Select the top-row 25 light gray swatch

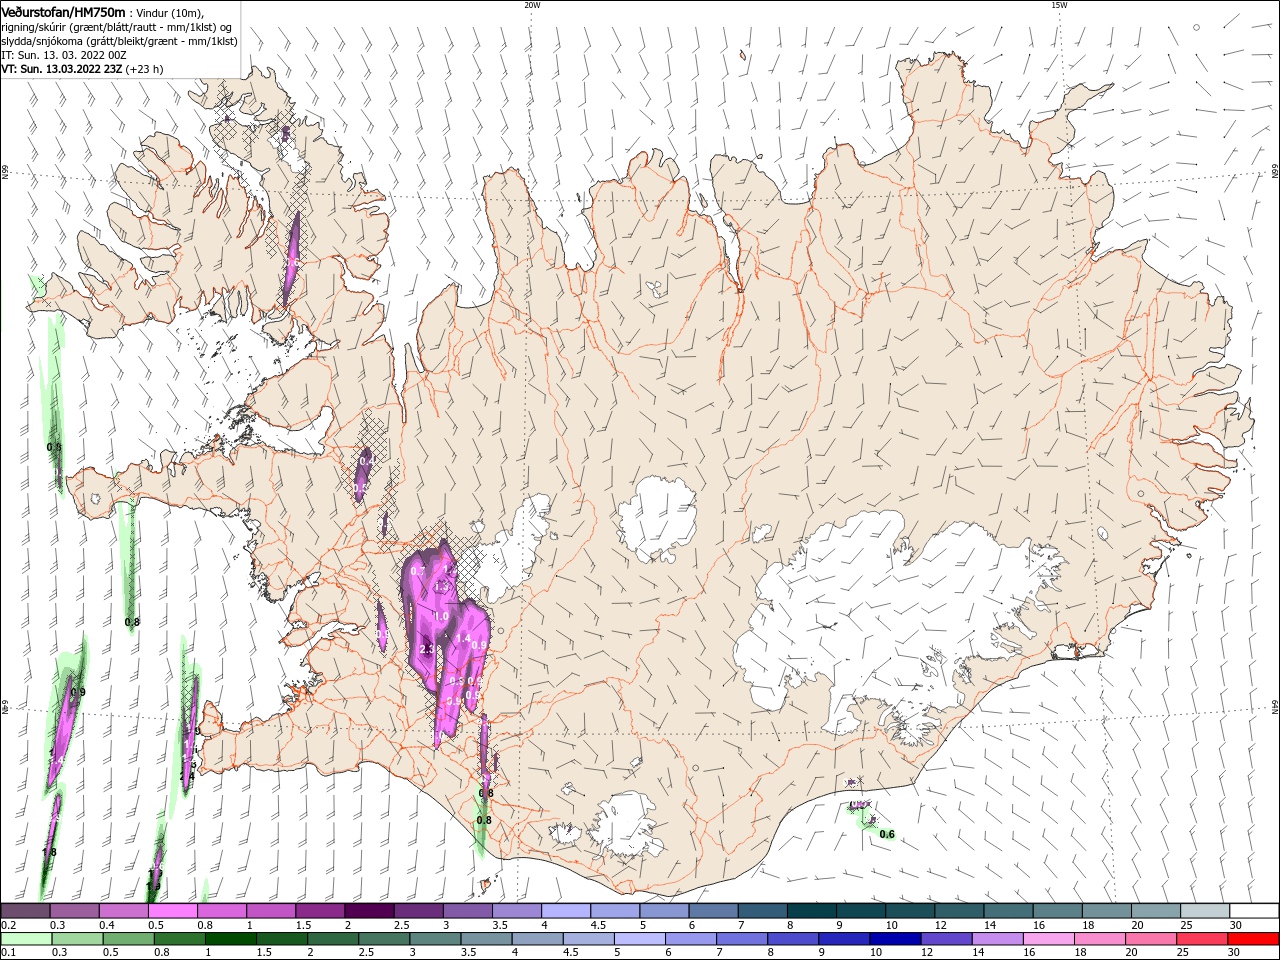pos(1204,911)
